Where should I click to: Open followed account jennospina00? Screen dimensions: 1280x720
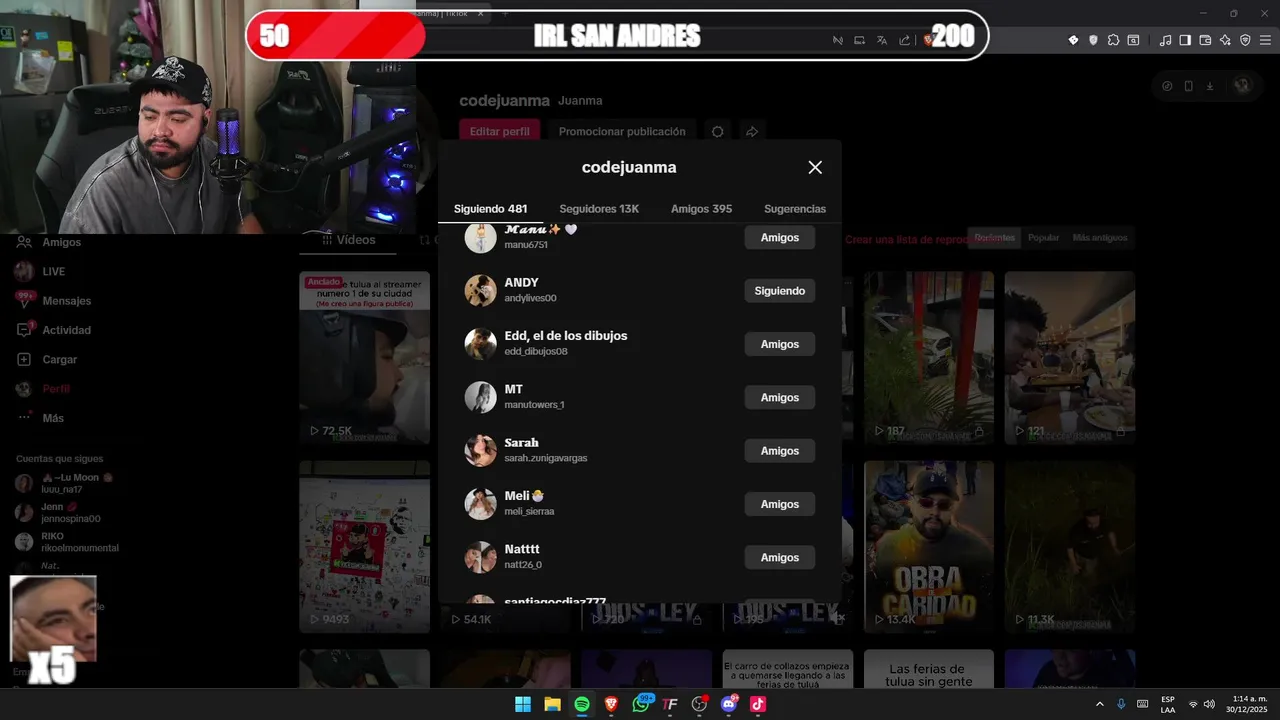58,513
